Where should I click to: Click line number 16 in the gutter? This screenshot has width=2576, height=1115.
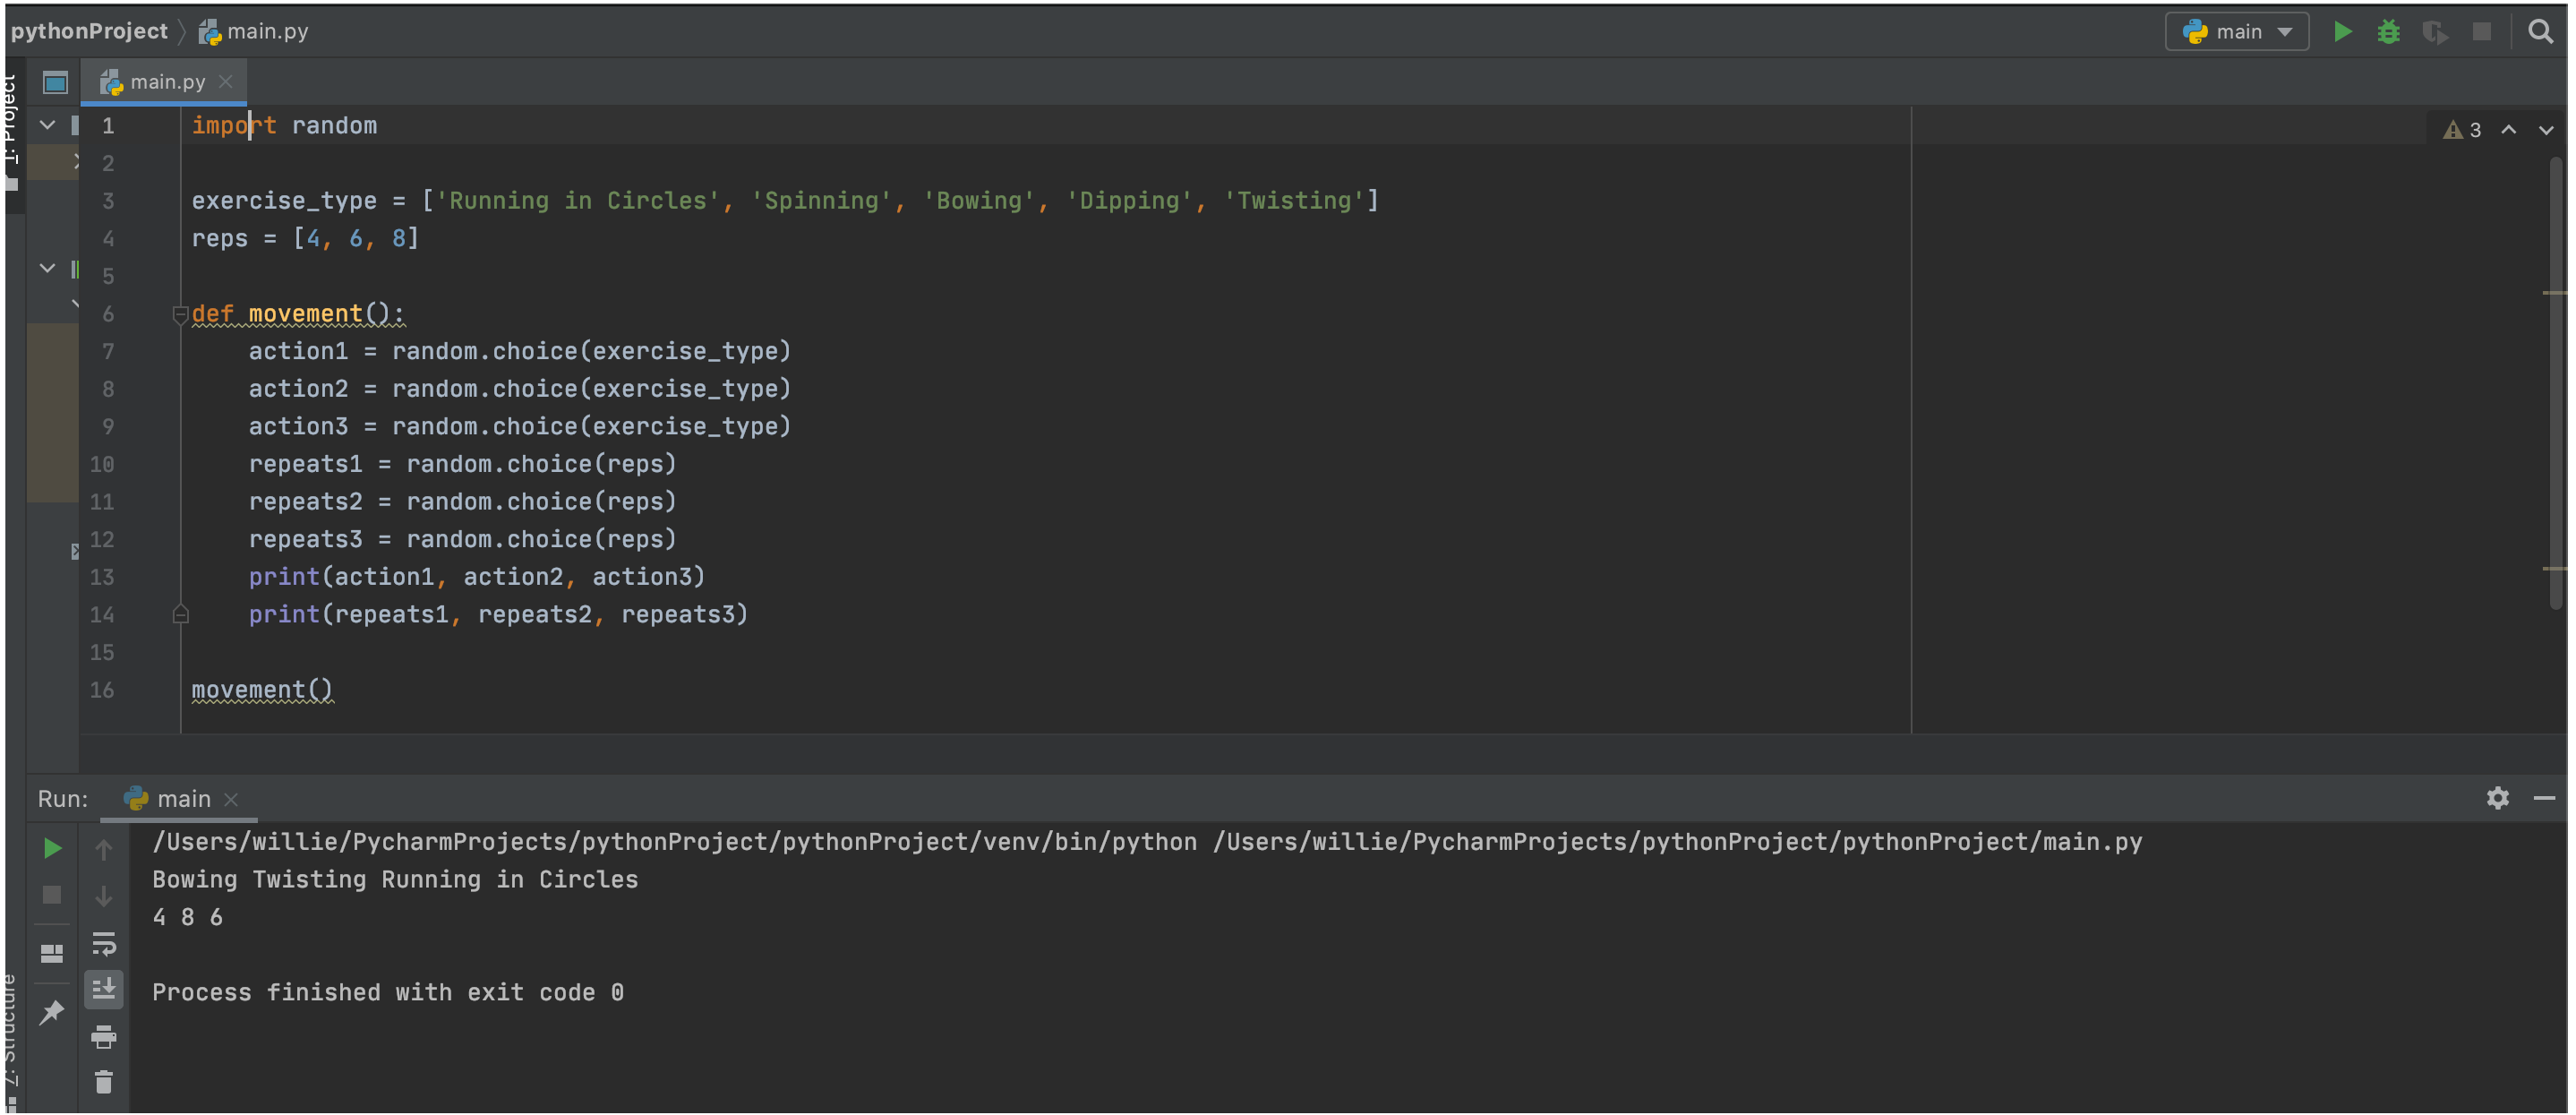(102, 690)
